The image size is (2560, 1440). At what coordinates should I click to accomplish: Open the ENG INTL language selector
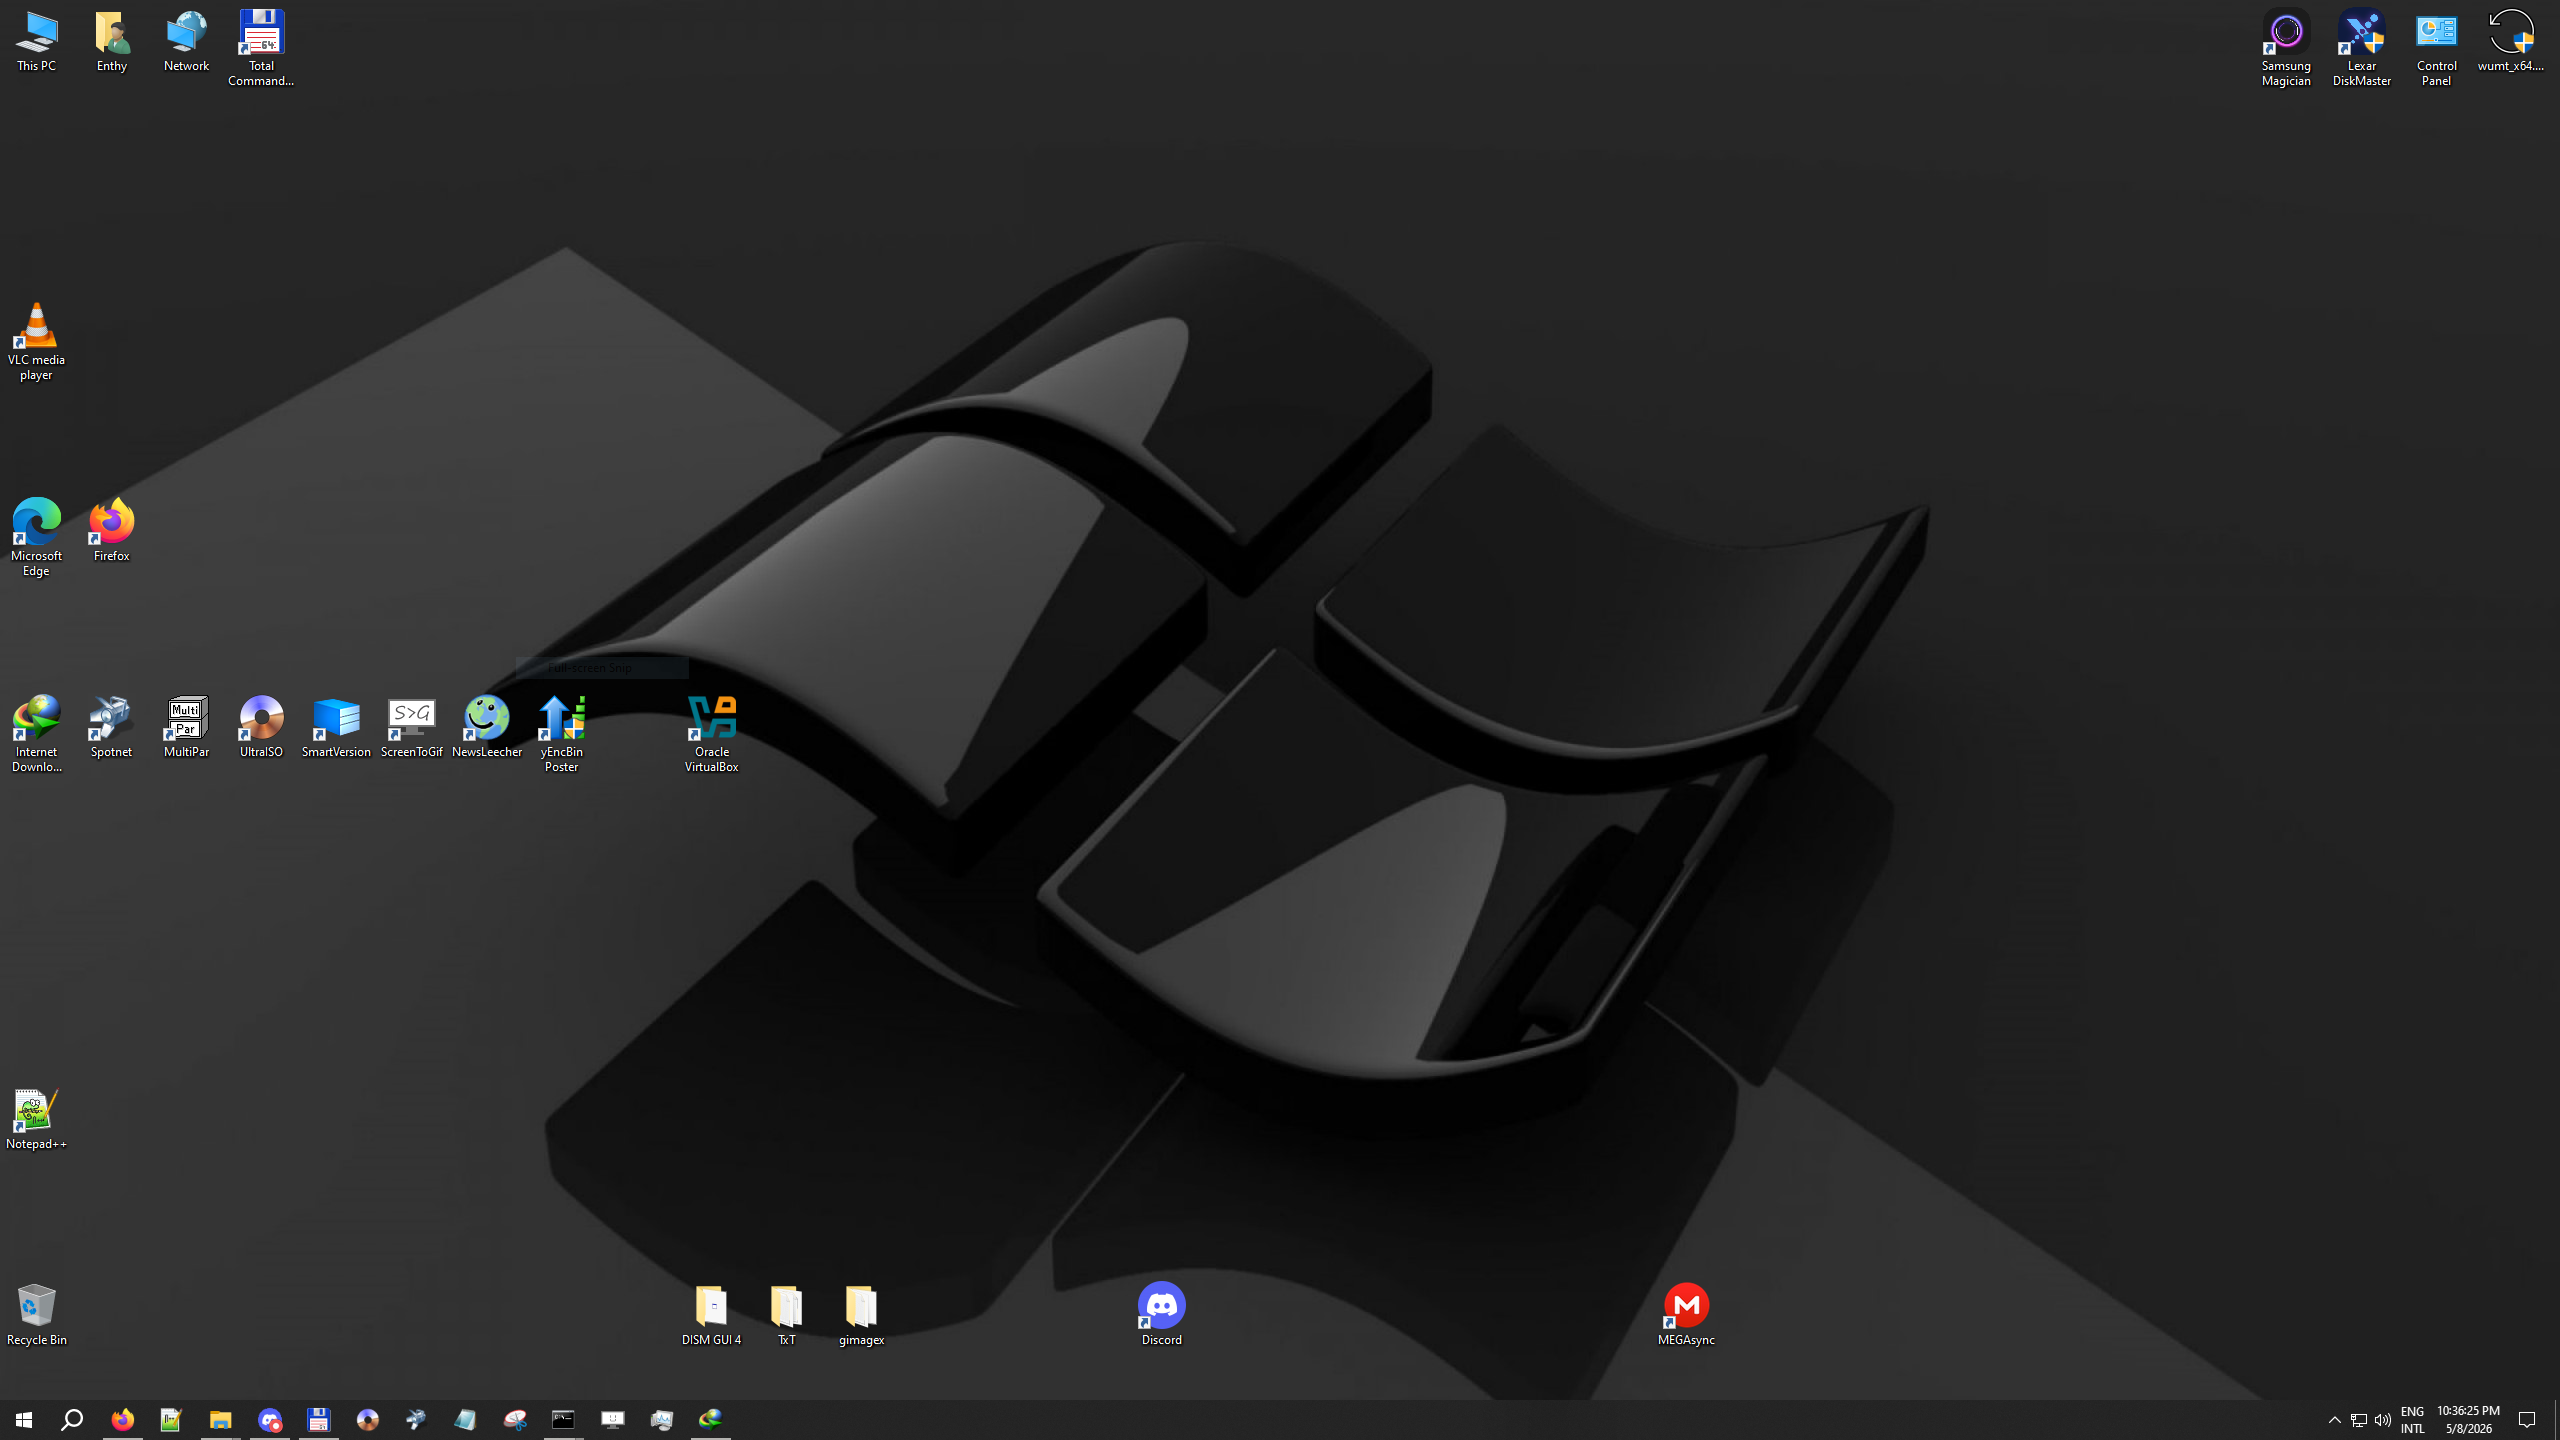point(2413,1420)
